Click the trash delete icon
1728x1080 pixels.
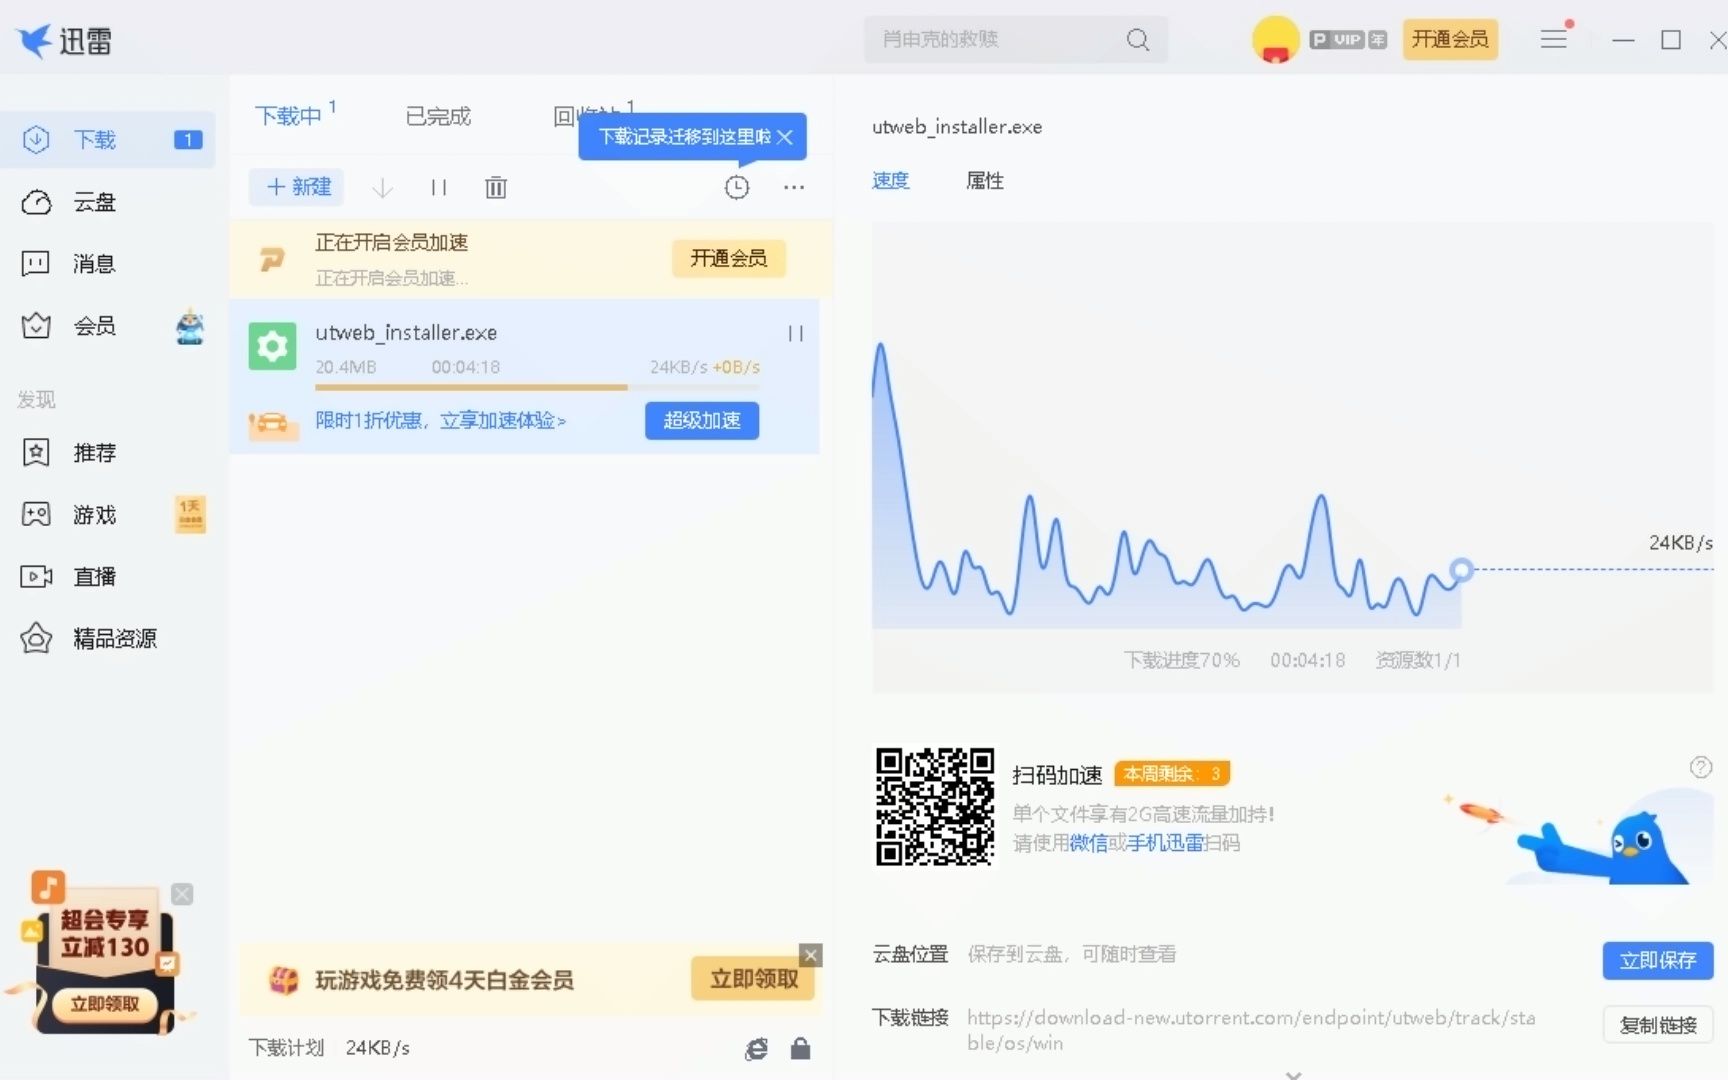pos(496,187)
